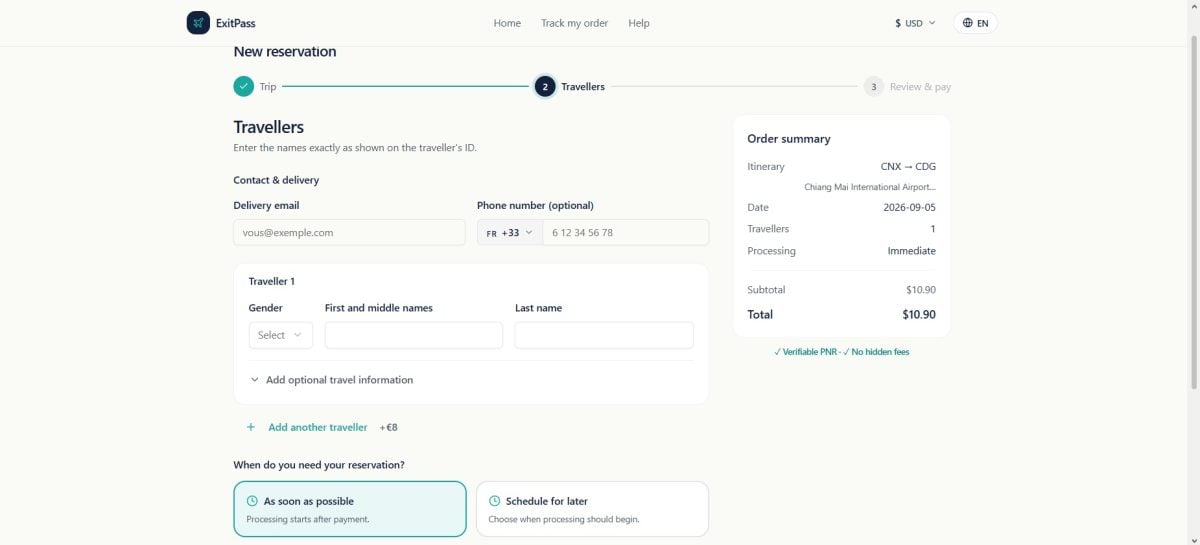
Task: Click the Review & pay step label
Action: (x=920, y=87)
